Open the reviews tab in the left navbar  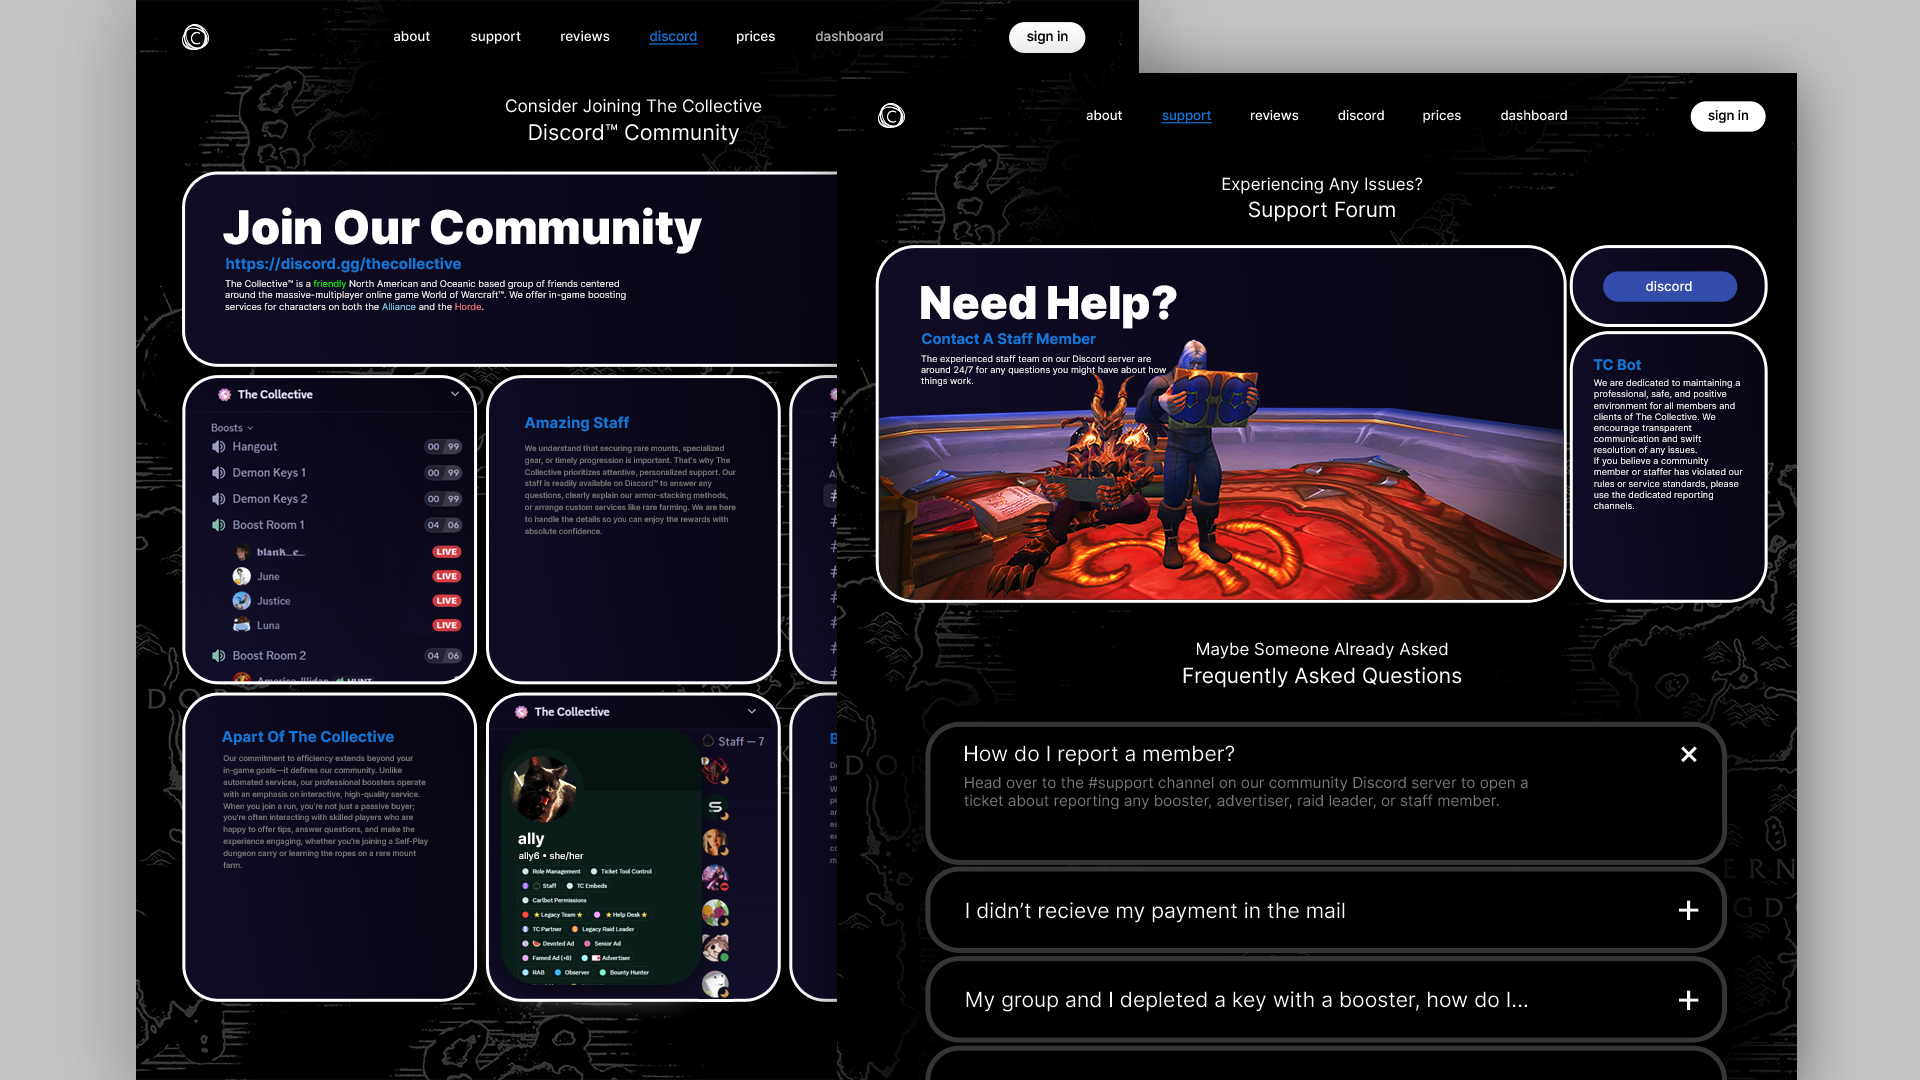pyautogui.click(x=585, y=37)
